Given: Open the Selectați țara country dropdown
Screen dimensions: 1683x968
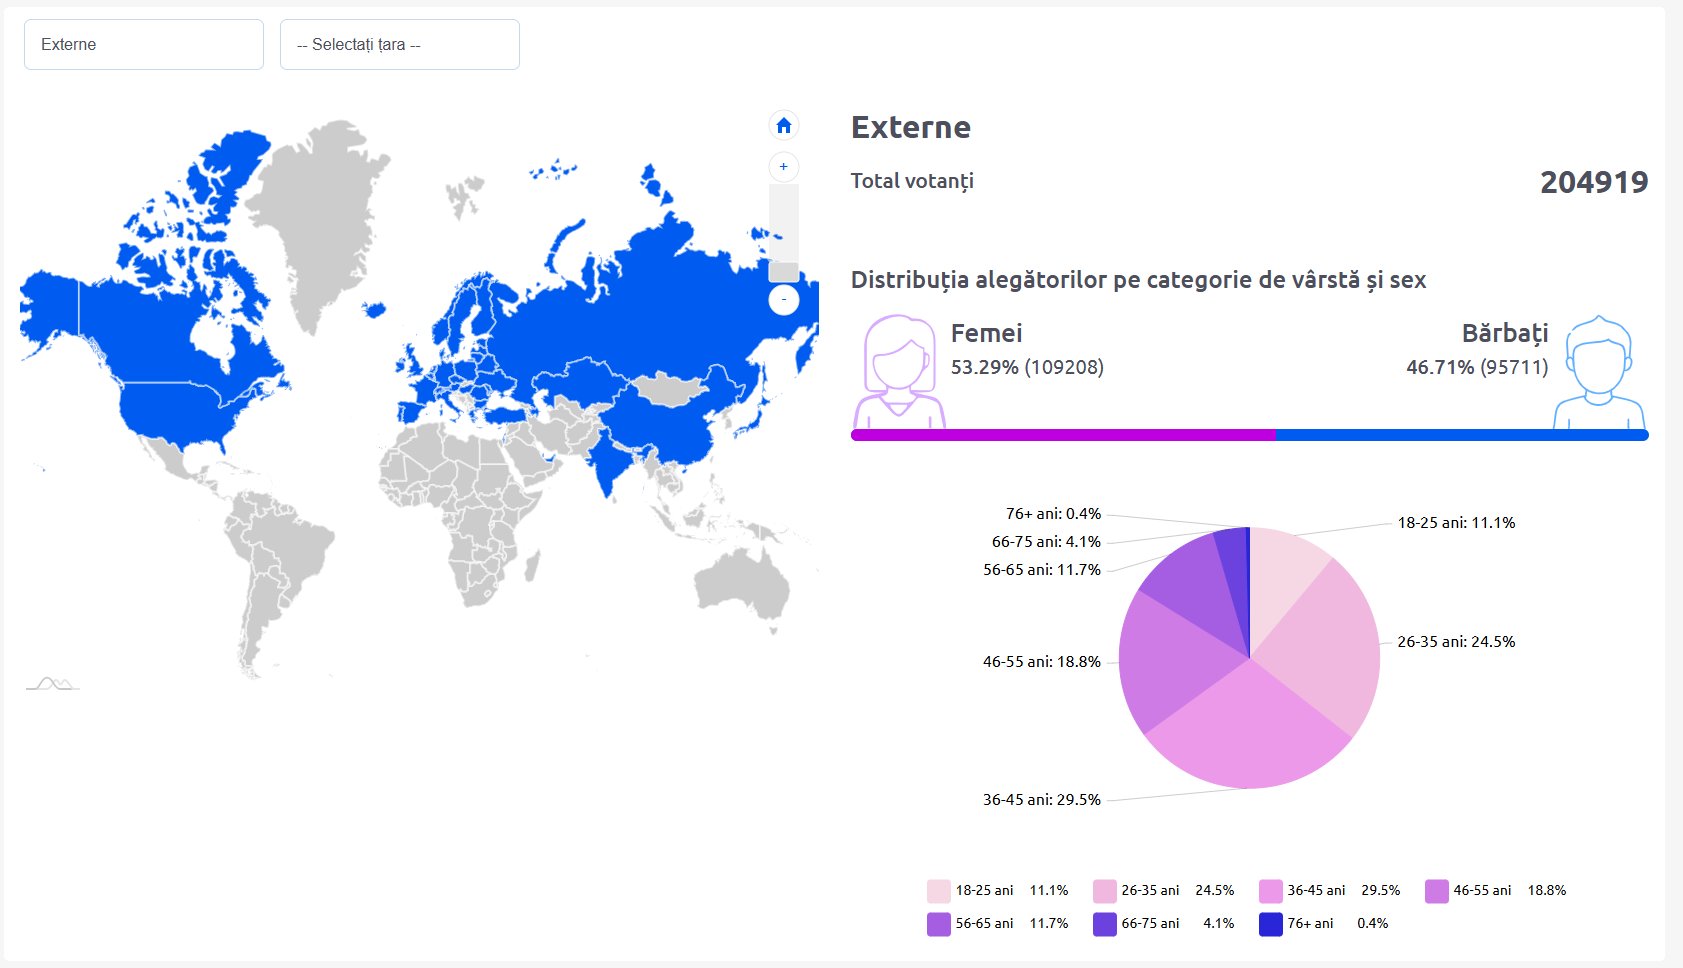Looking at the screenshot, I should 400,45.
